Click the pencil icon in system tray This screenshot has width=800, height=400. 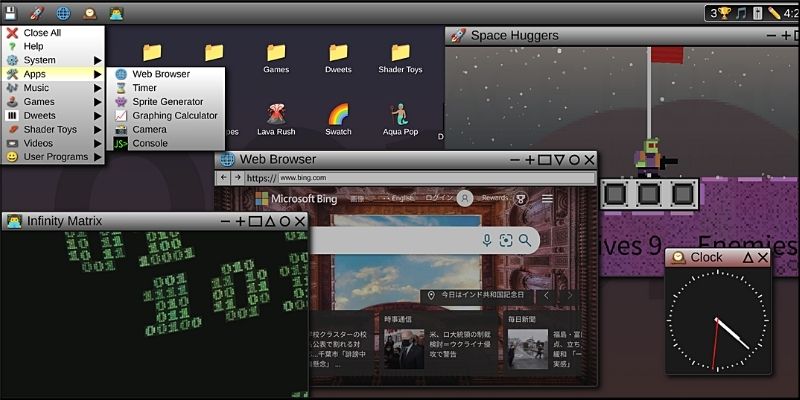[x=774, y=13]
